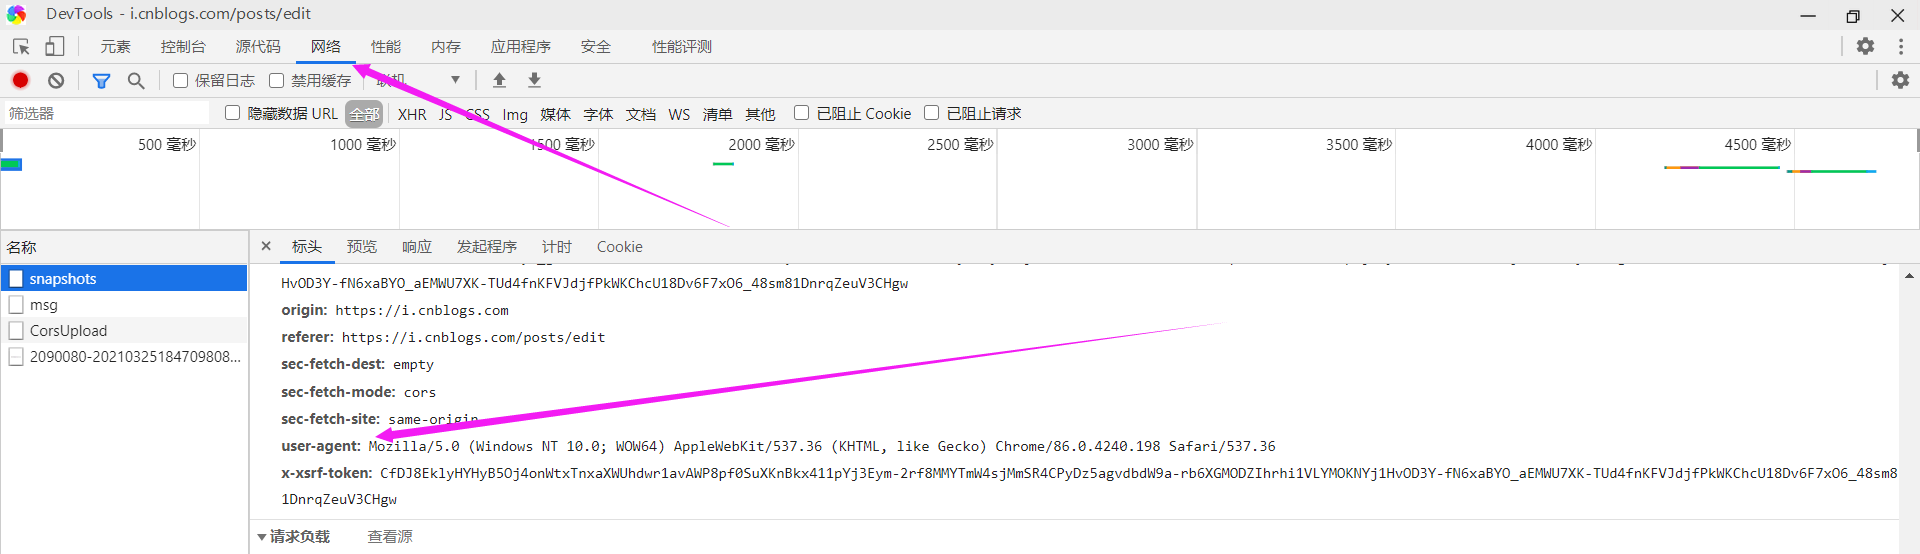The width and height of the screenshot is (1920, 554).
Task: Click the sec-fetch-mode header name
Action: (338, 392)
